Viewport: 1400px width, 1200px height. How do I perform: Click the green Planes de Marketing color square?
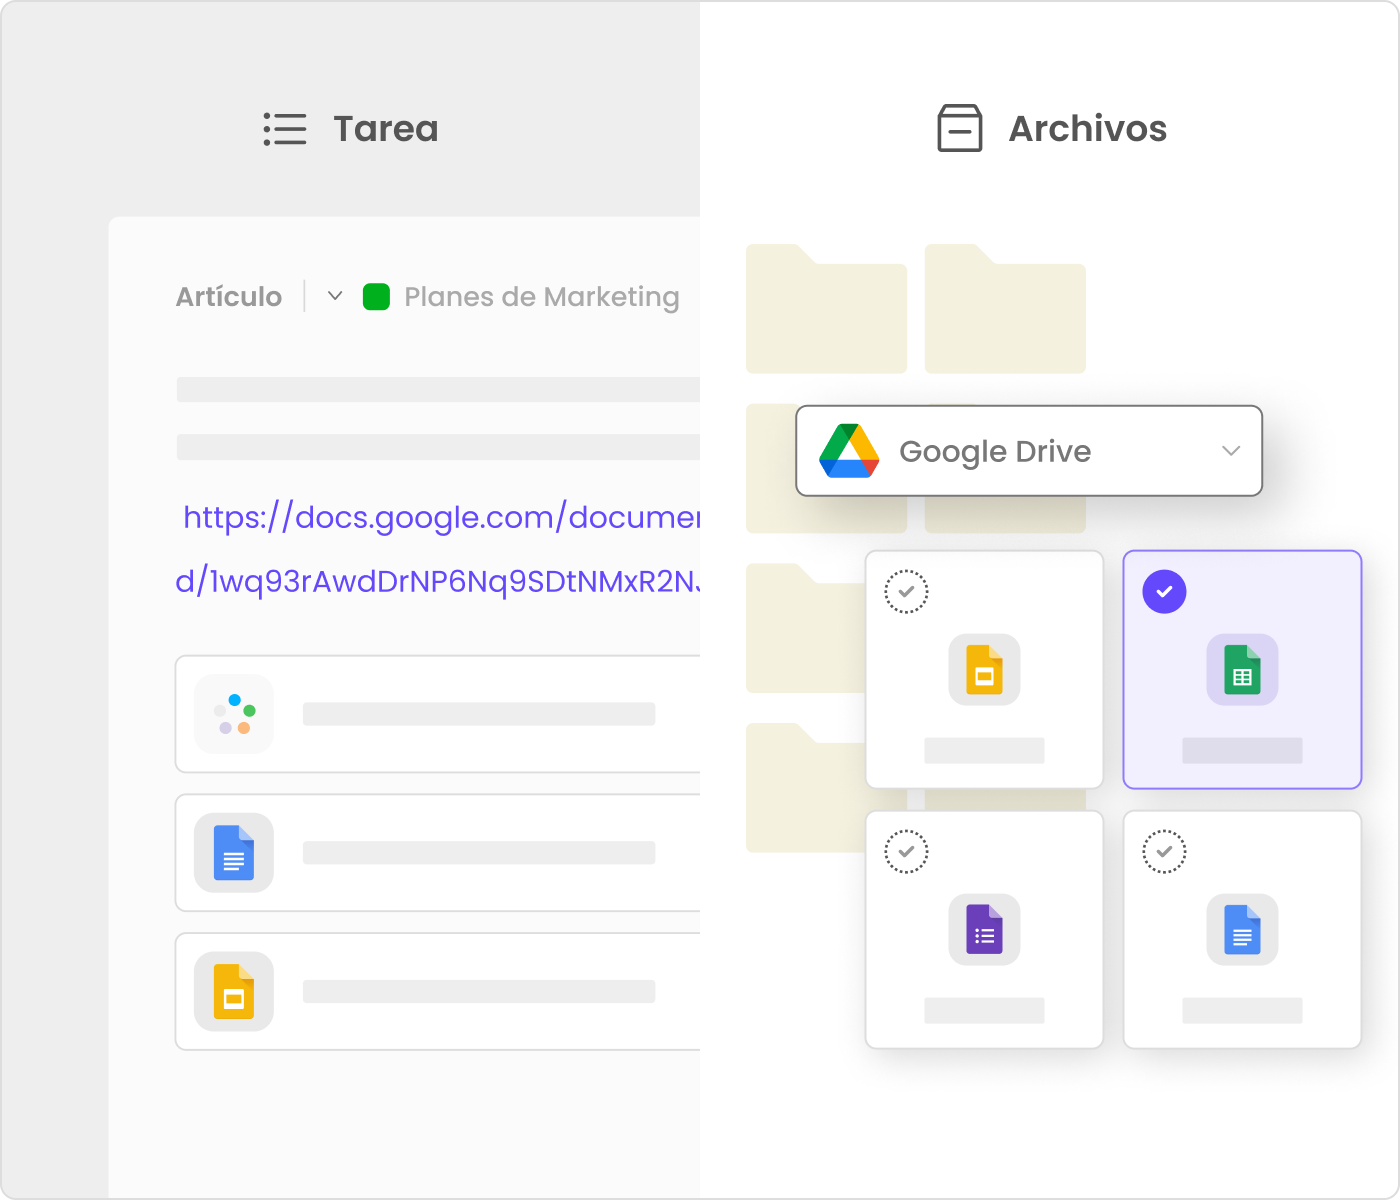coord(376,297)
